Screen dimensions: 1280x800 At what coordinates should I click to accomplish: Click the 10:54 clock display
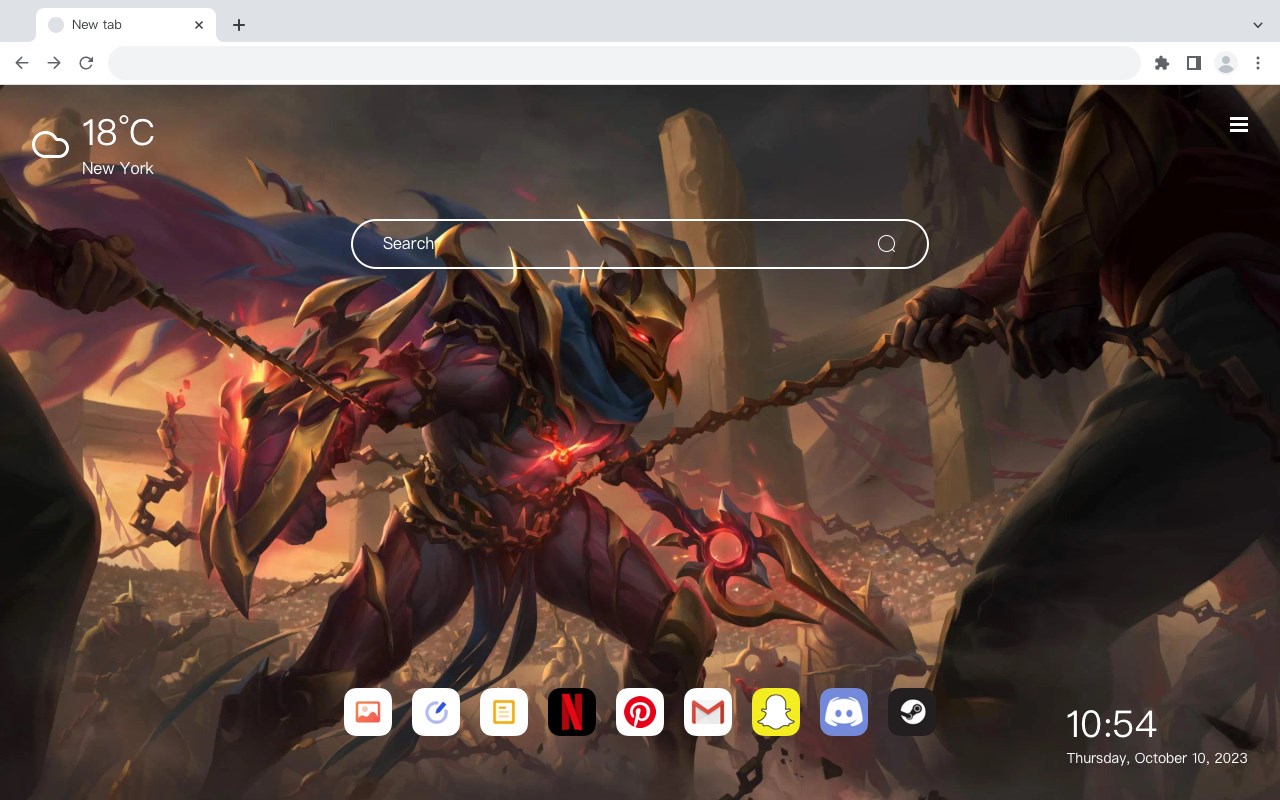click(1111, 724)
